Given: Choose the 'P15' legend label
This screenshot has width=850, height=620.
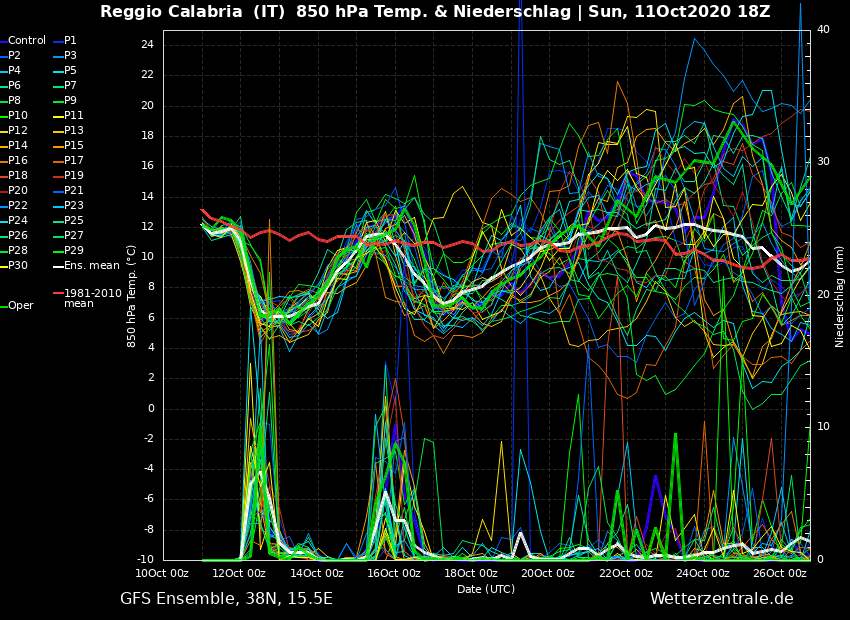Looking at the screenshot, I should click(x=74, y=145).
